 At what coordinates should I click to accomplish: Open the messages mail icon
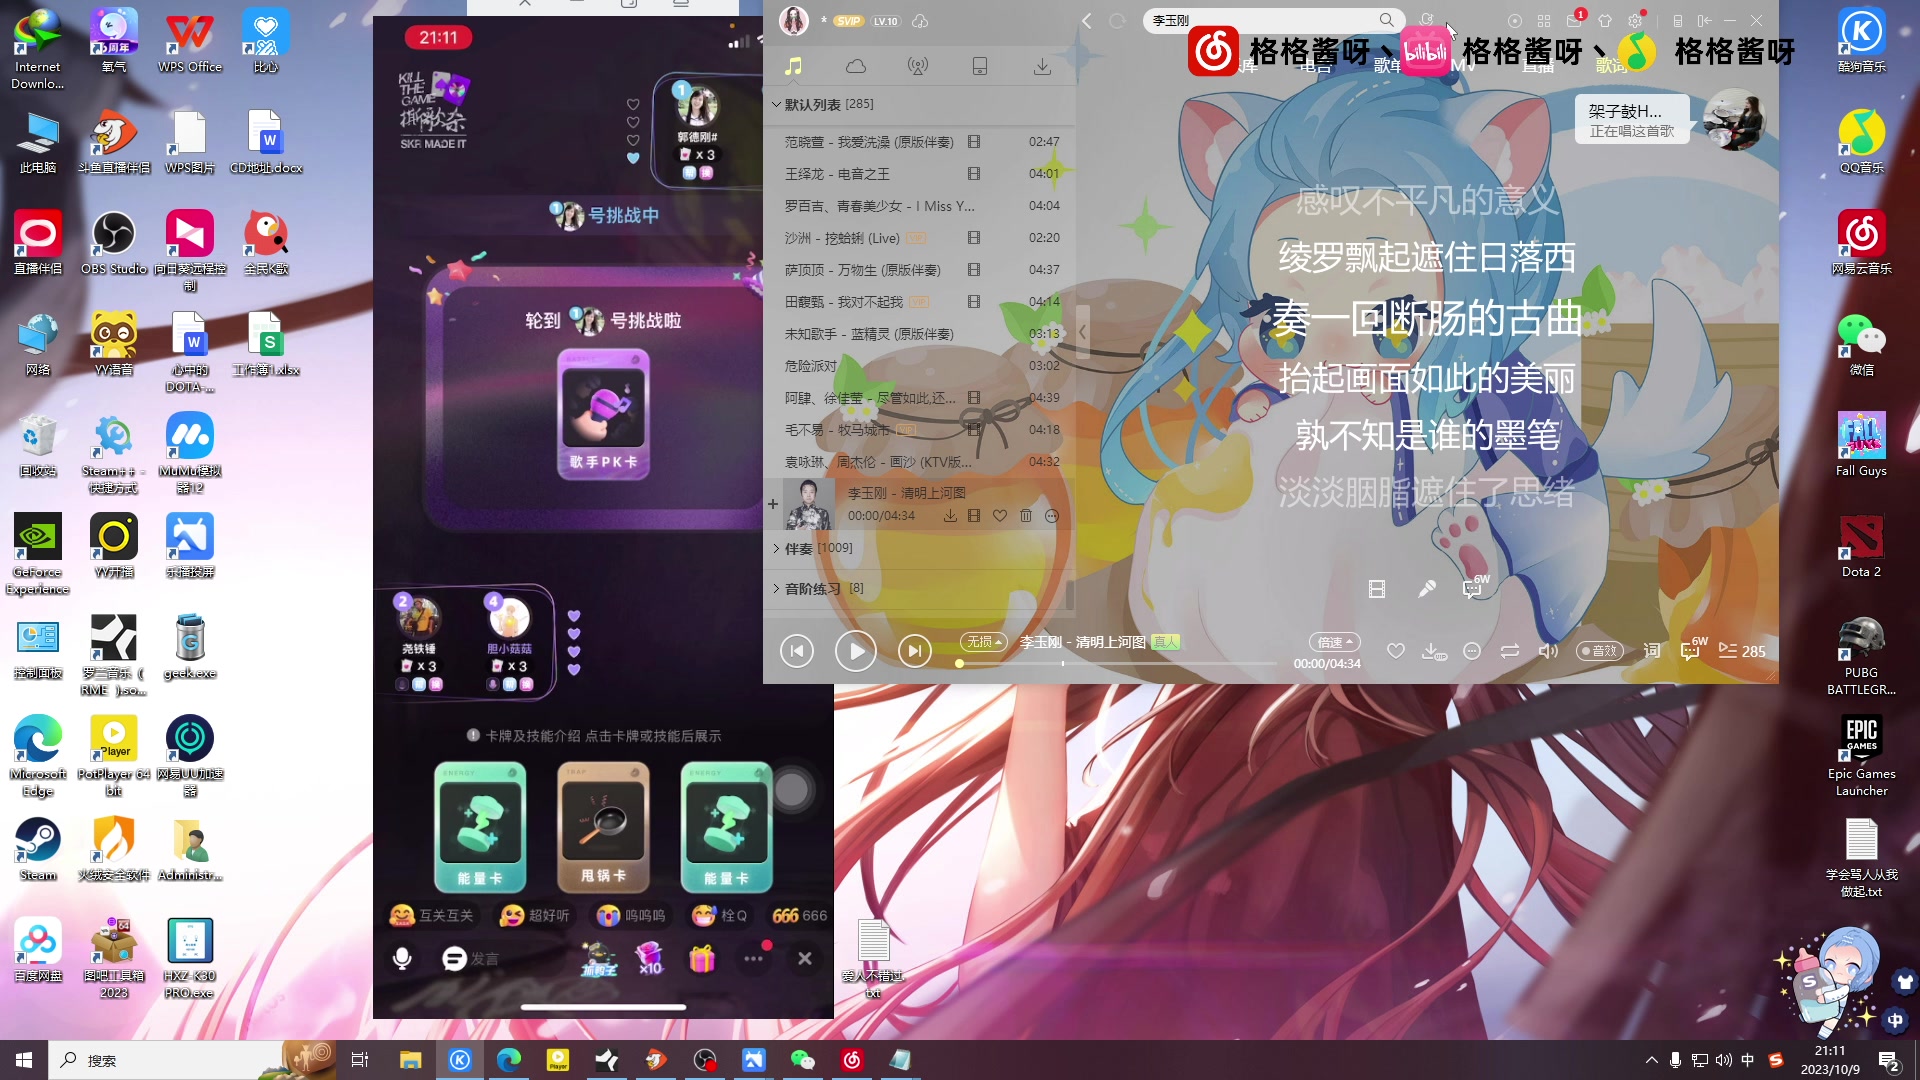[1574, 20]
